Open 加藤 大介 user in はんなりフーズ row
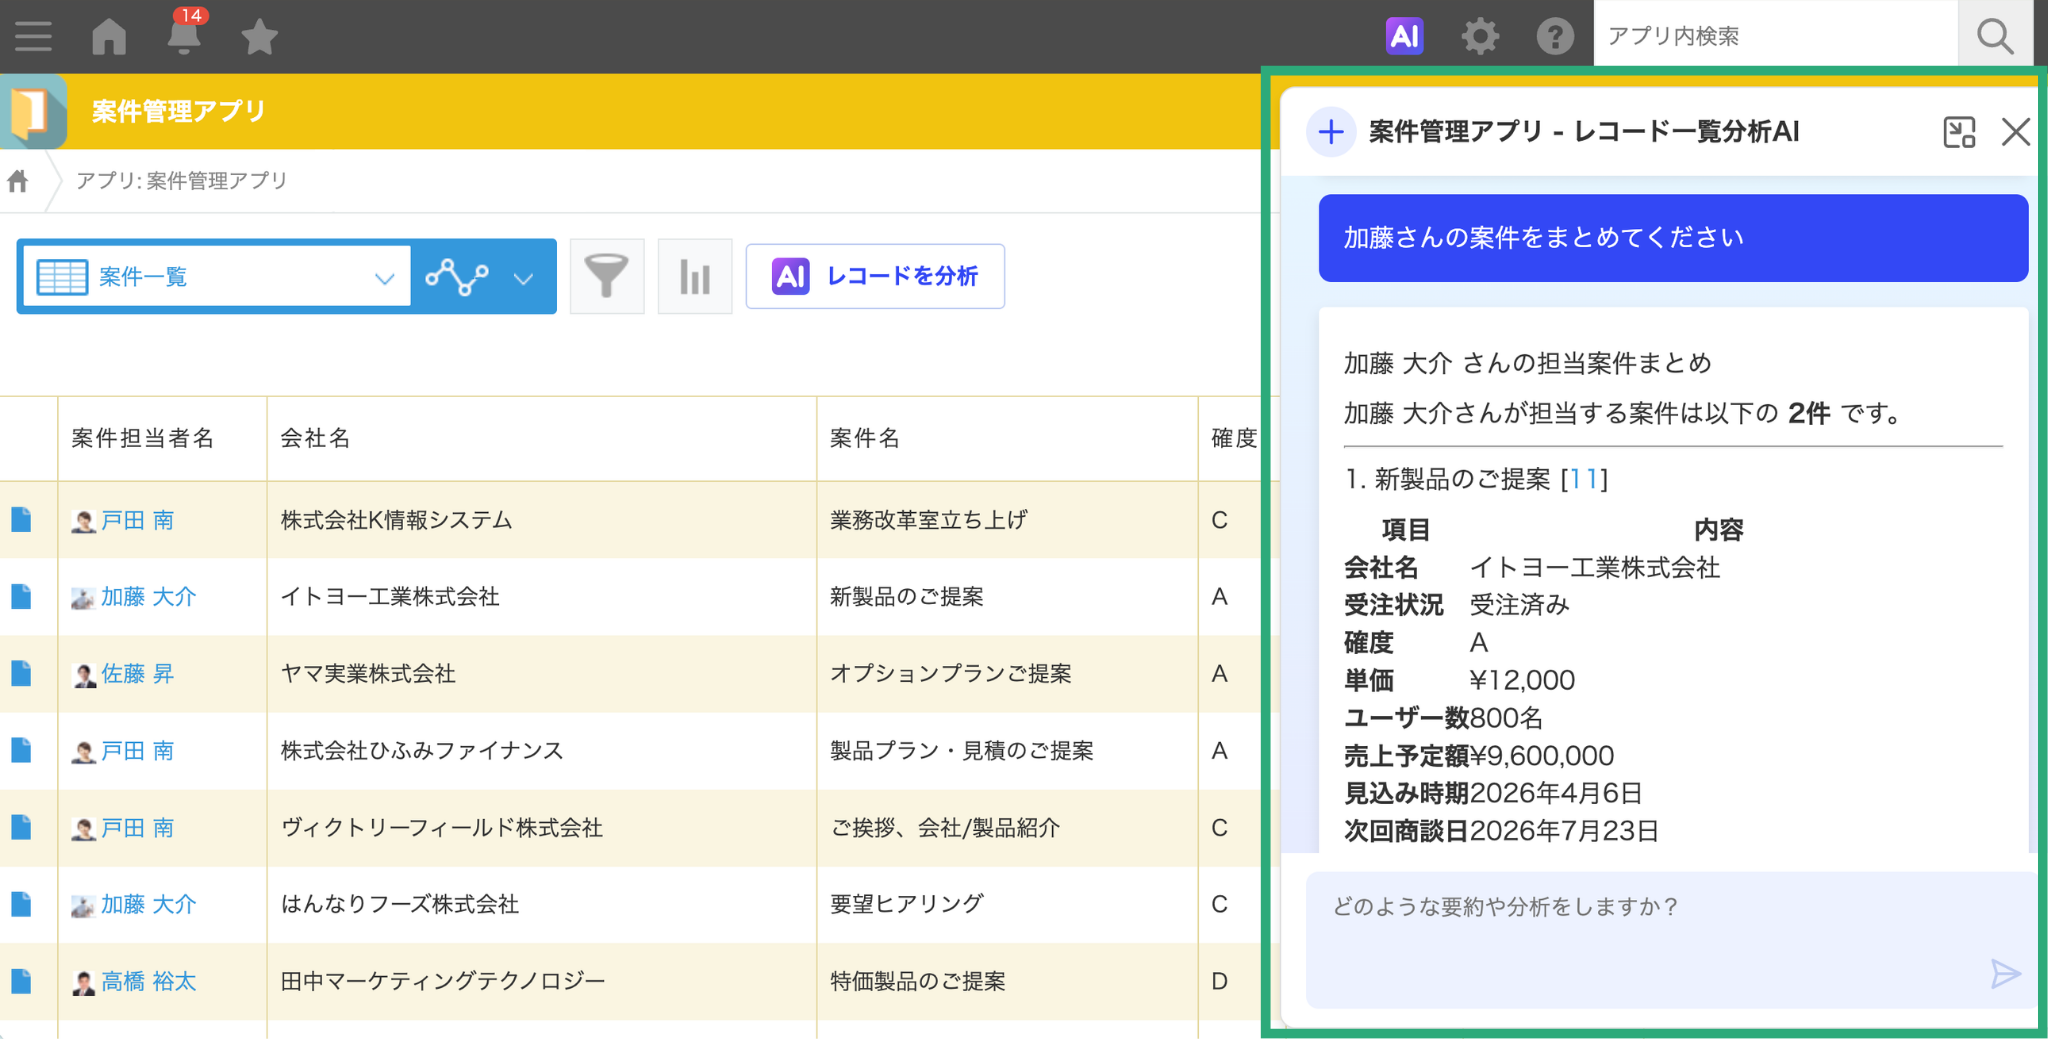This screenshot has height=1039, width=2048. click(148, 904)
